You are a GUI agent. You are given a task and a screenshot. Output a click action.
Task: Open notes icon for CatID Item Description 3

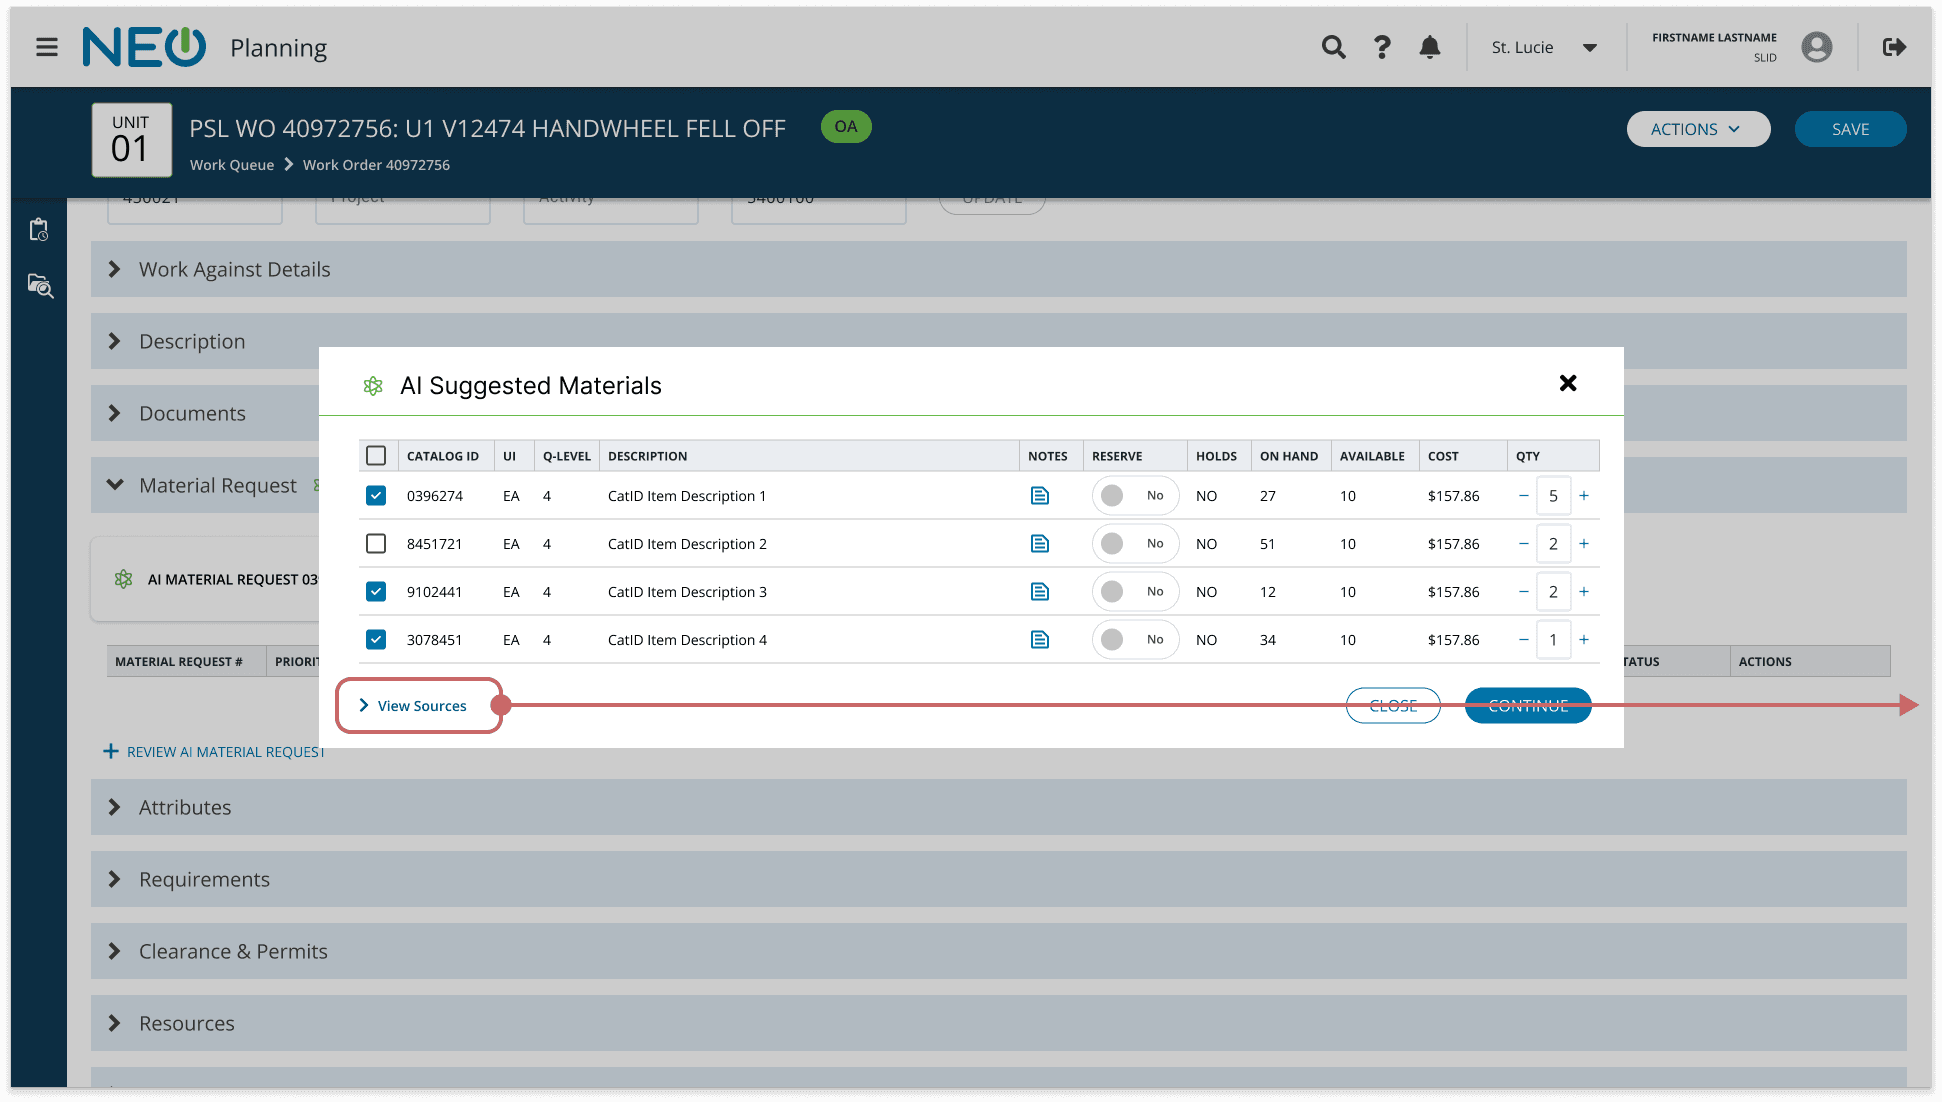[1040, 592]
